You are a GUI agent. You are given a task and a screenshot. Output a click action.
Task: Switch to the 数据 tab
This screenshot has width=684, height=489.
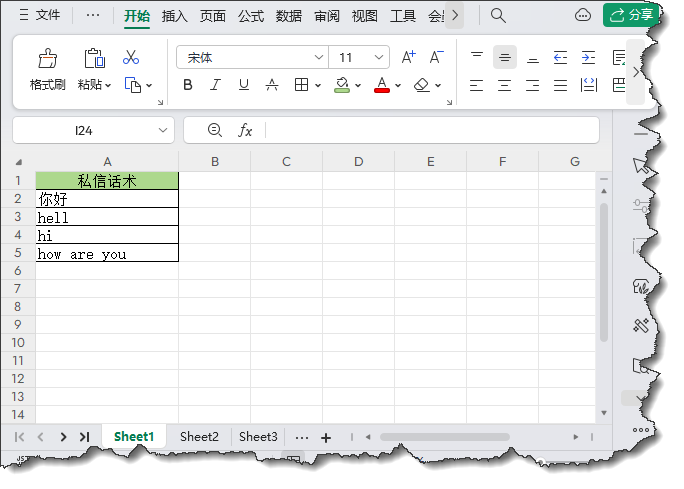pyautogui.click(x=289, y=16)
